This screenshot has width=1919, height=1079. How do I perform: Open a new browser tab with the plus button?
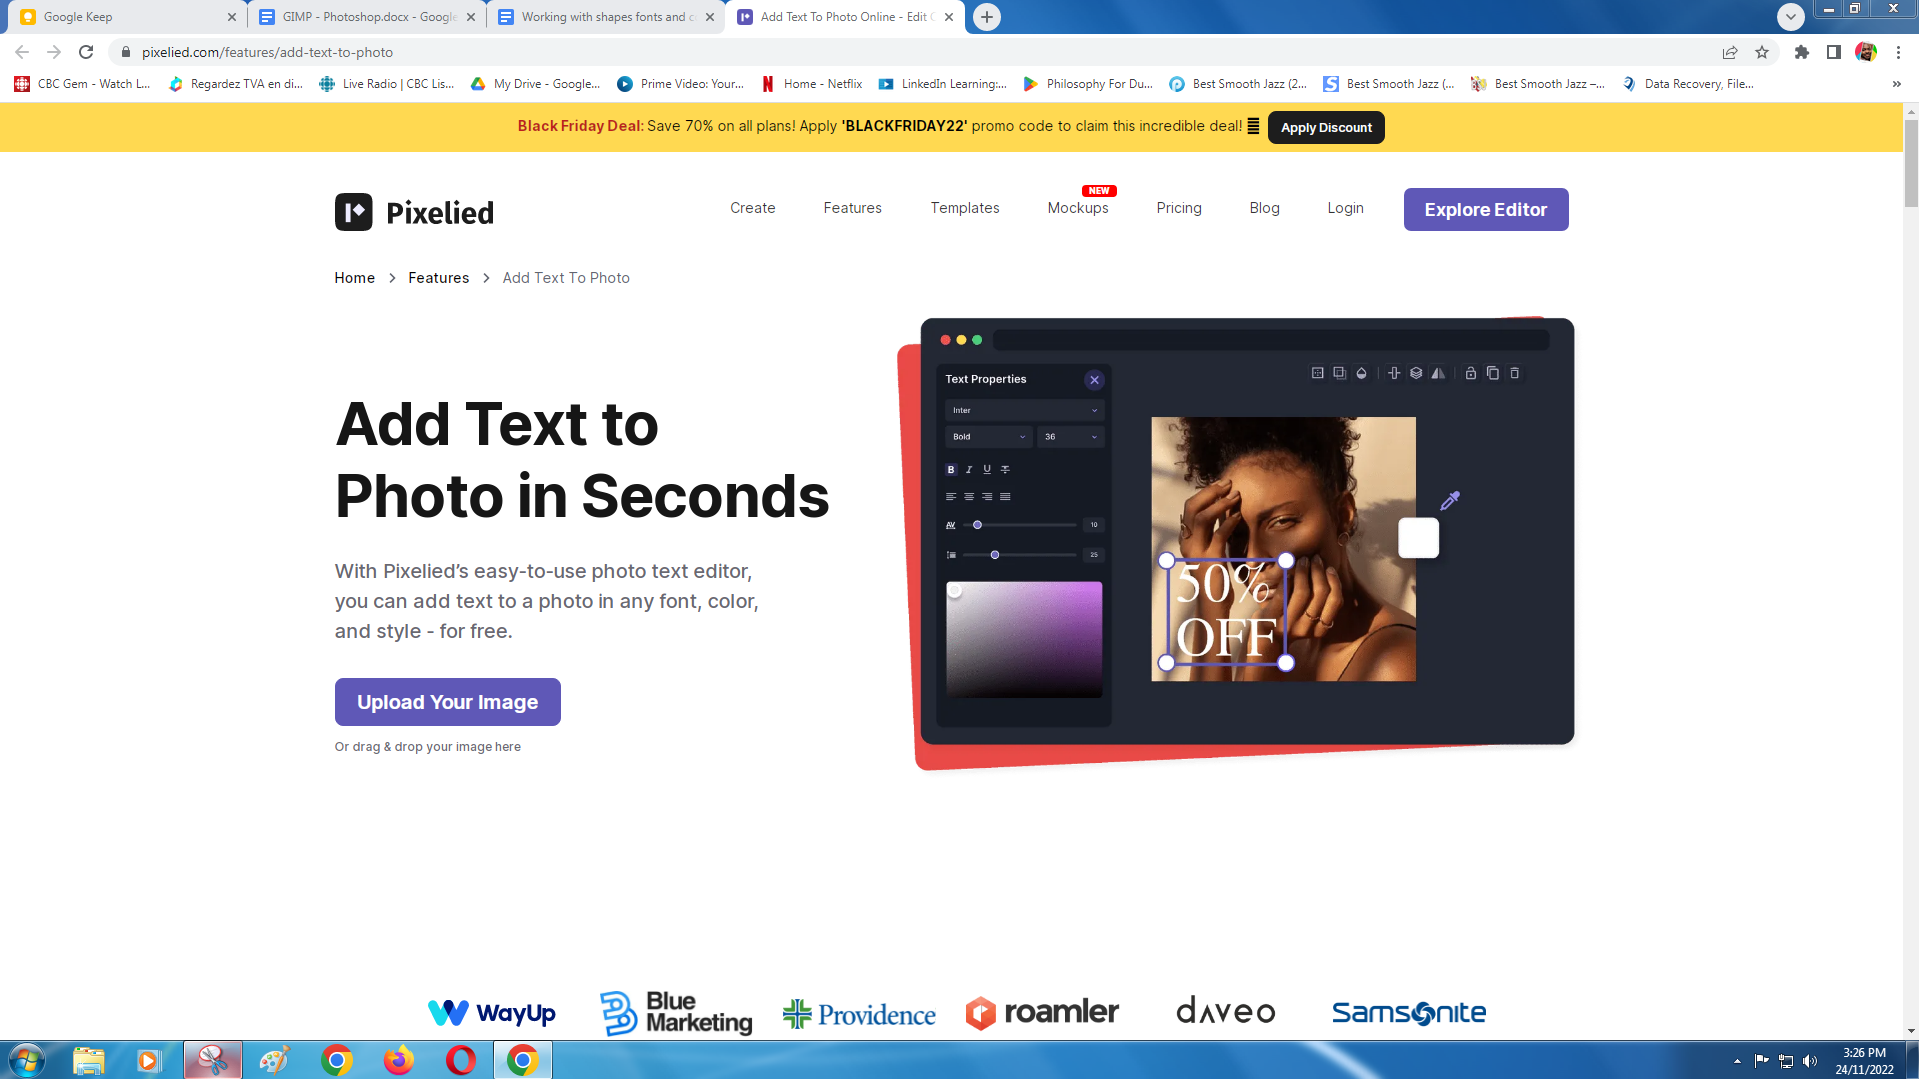pos(986,17)
